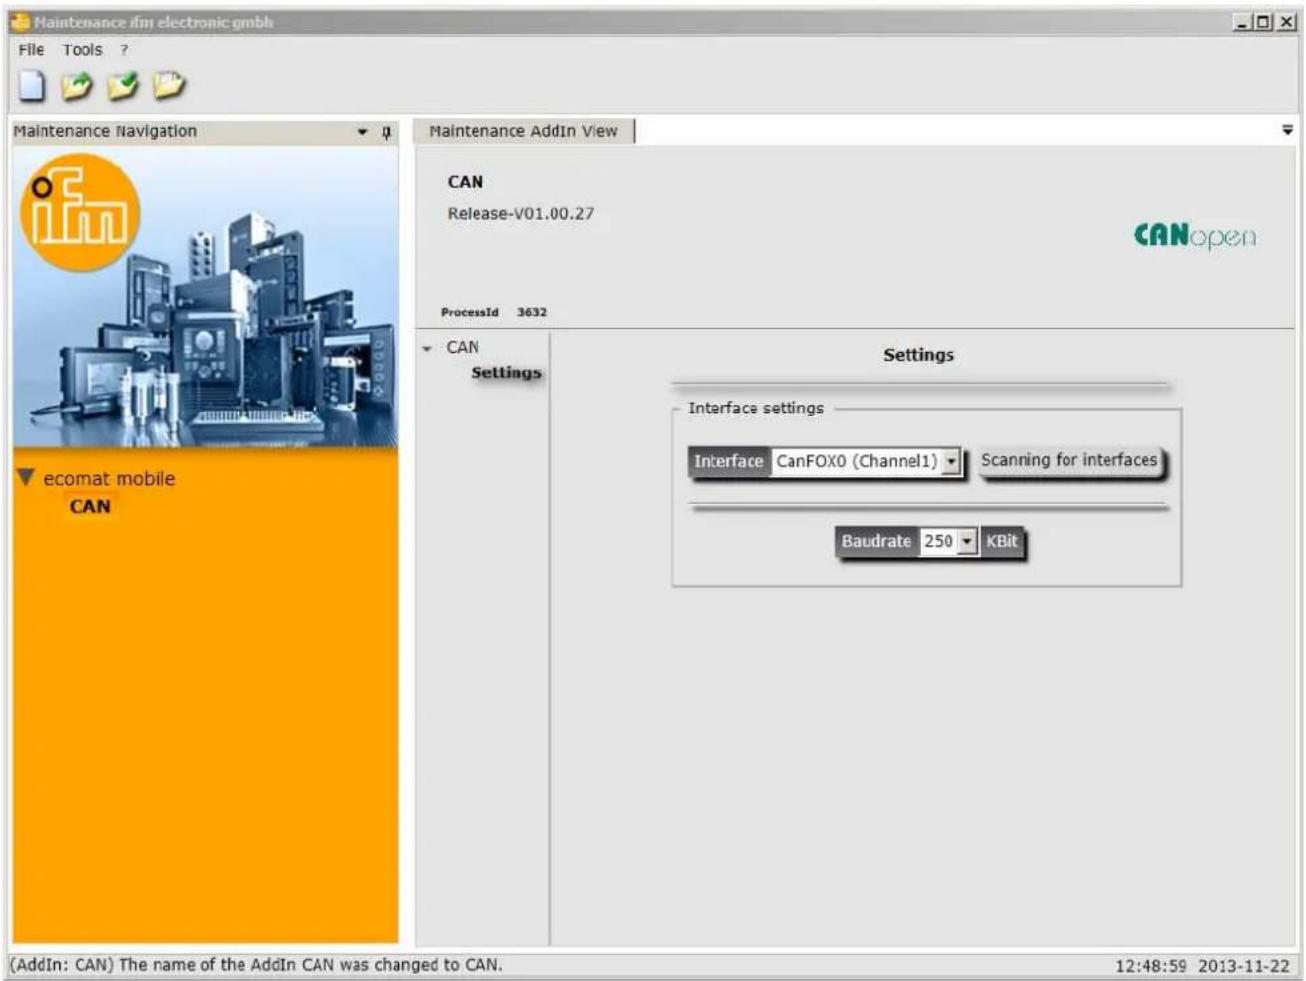Collapse the CAN node in AddIn tree
This screenshot has width=1306, height=981.
427,348
